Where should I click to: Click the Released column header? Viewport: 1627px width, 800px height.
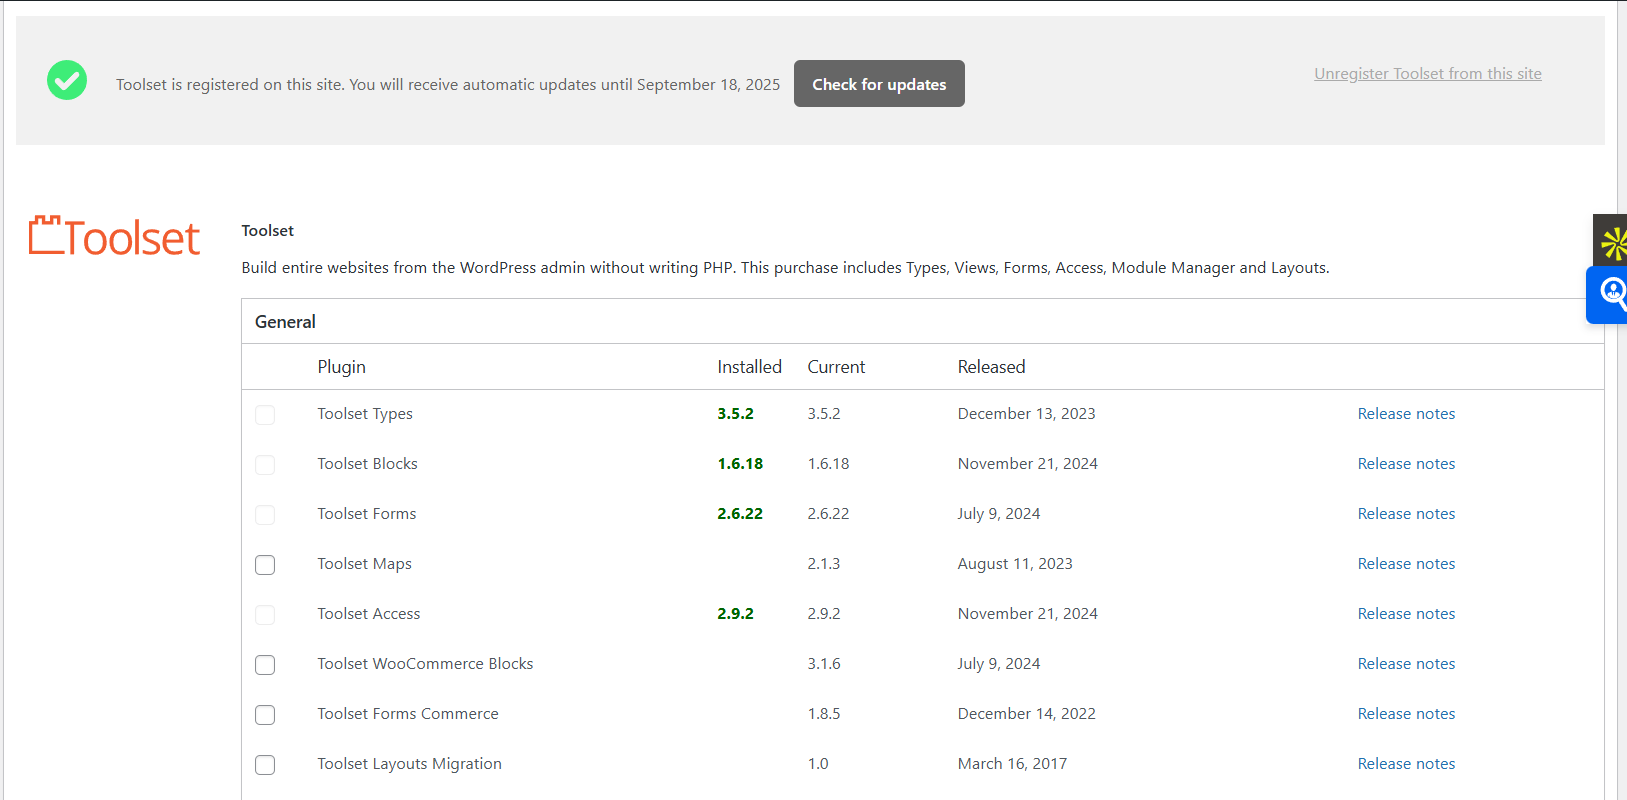click(x=991, y=367)
